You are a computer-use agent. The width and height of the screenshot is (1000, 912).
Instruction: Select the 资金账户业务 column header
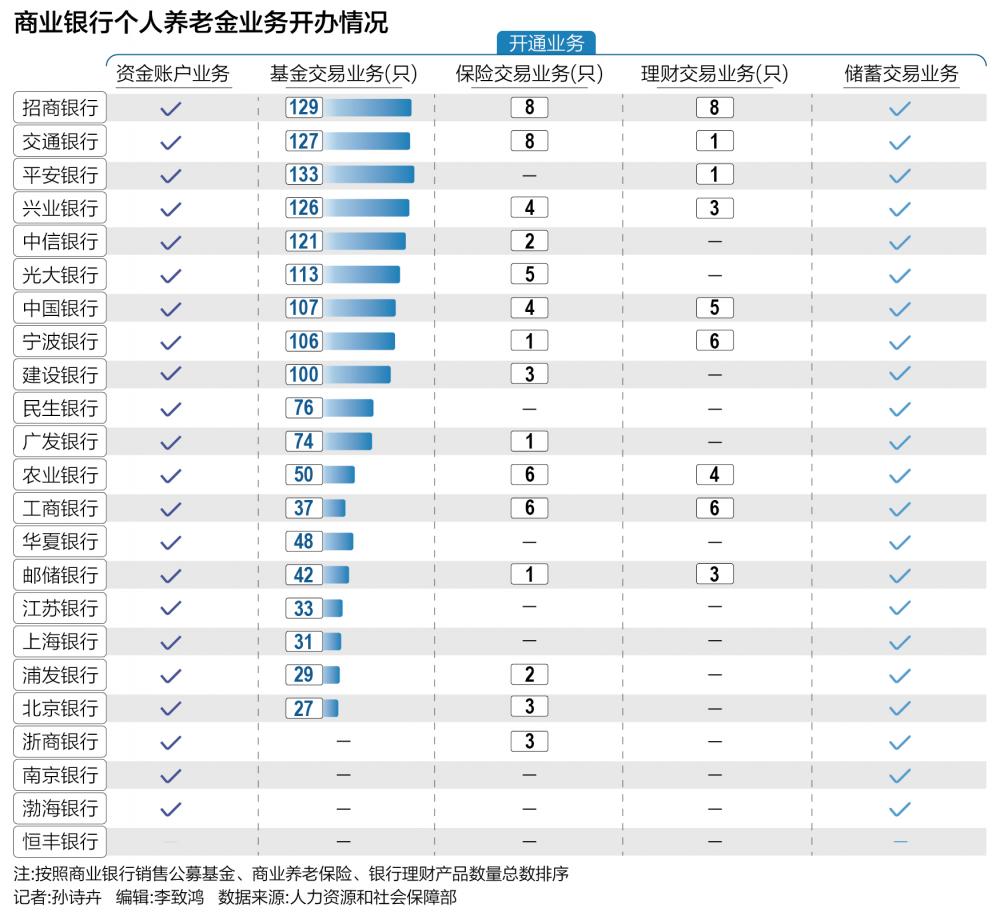172,74
